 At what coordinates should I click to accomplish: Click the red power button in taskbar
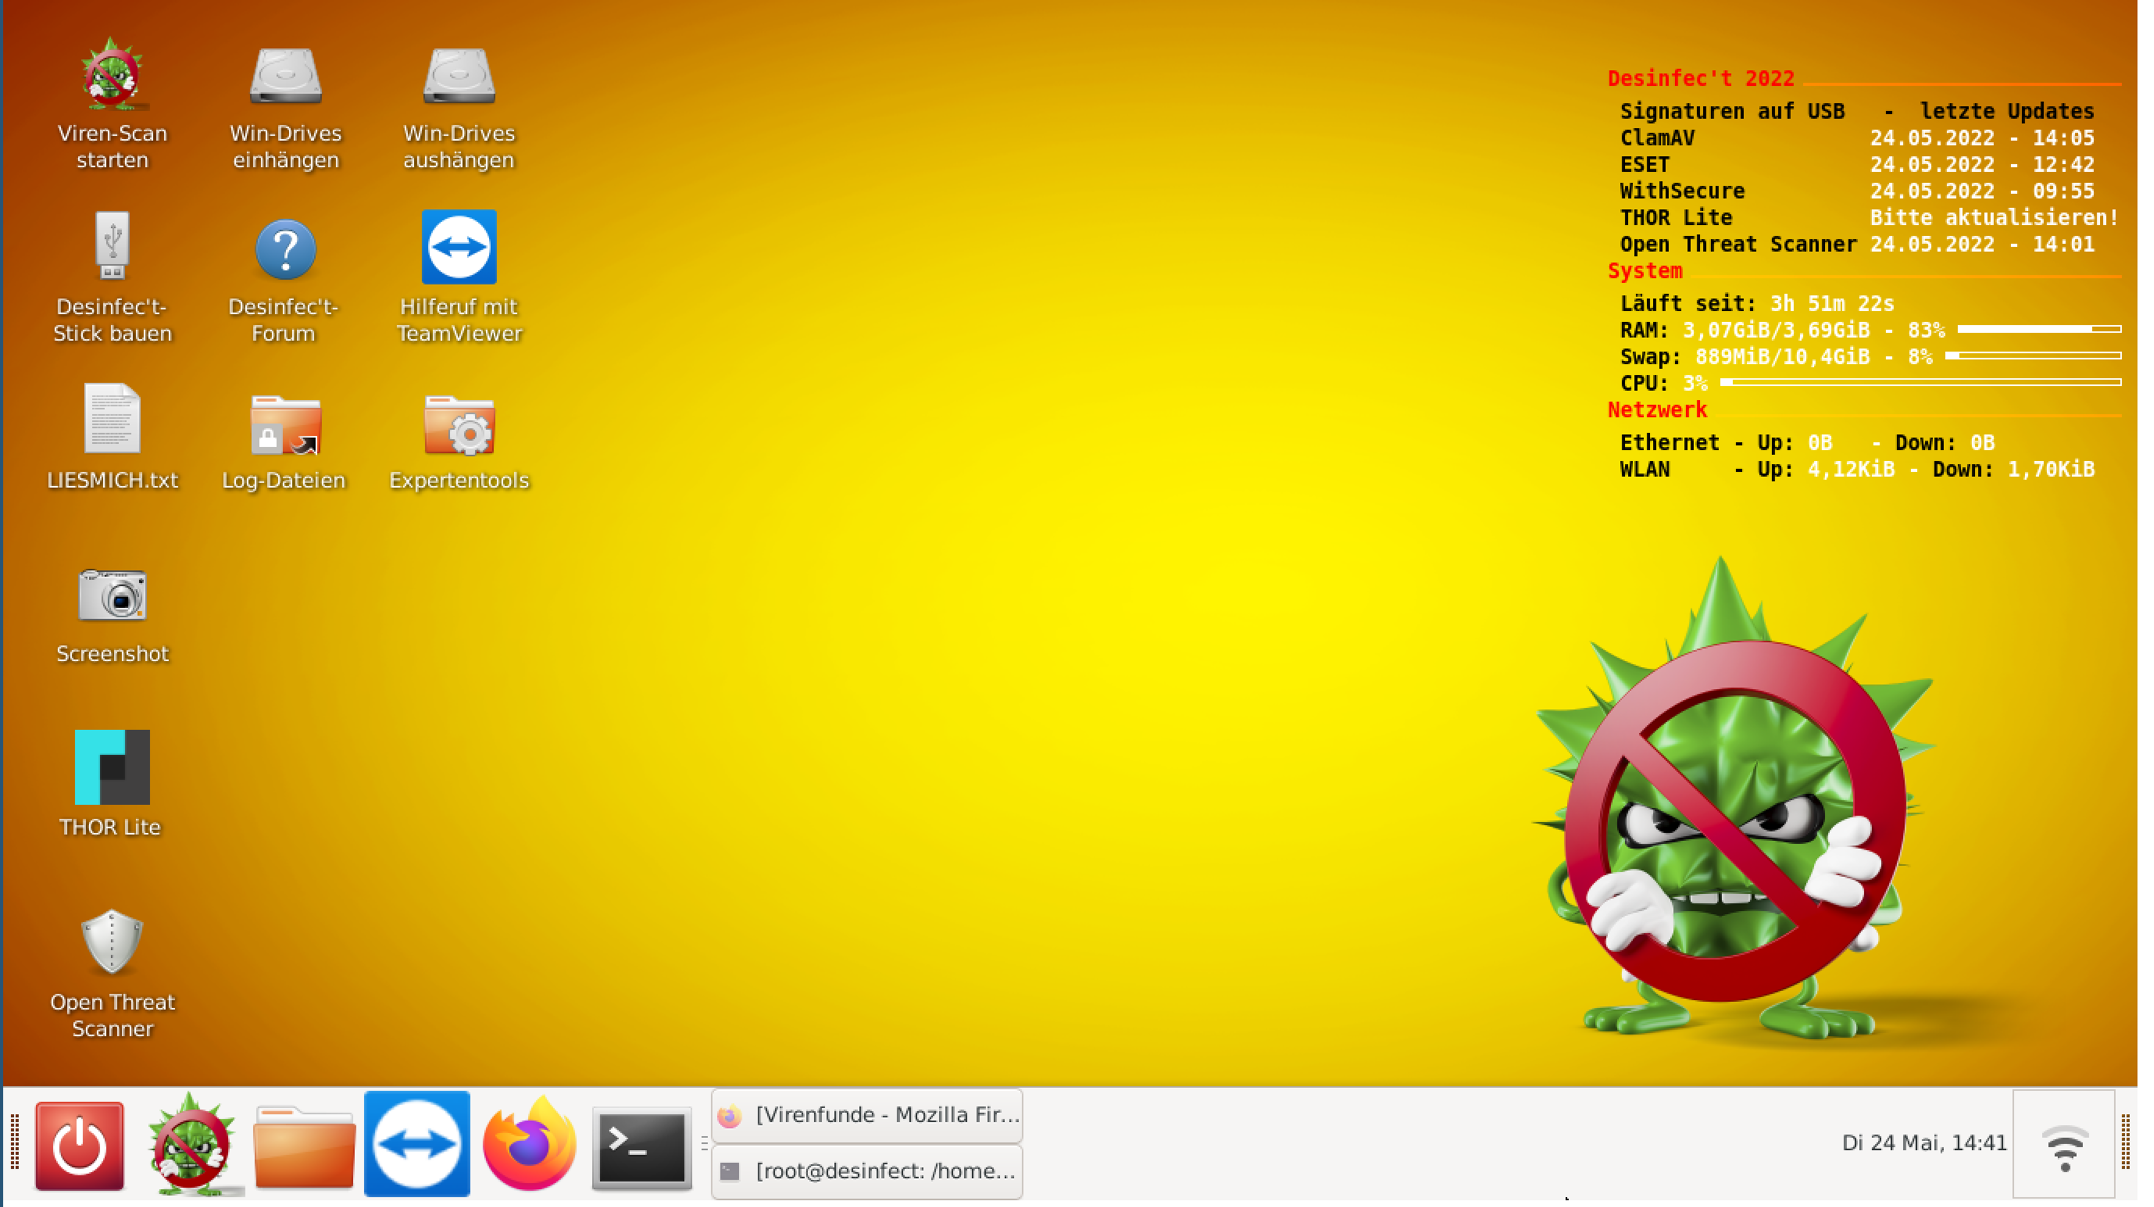coord(79,1145)
